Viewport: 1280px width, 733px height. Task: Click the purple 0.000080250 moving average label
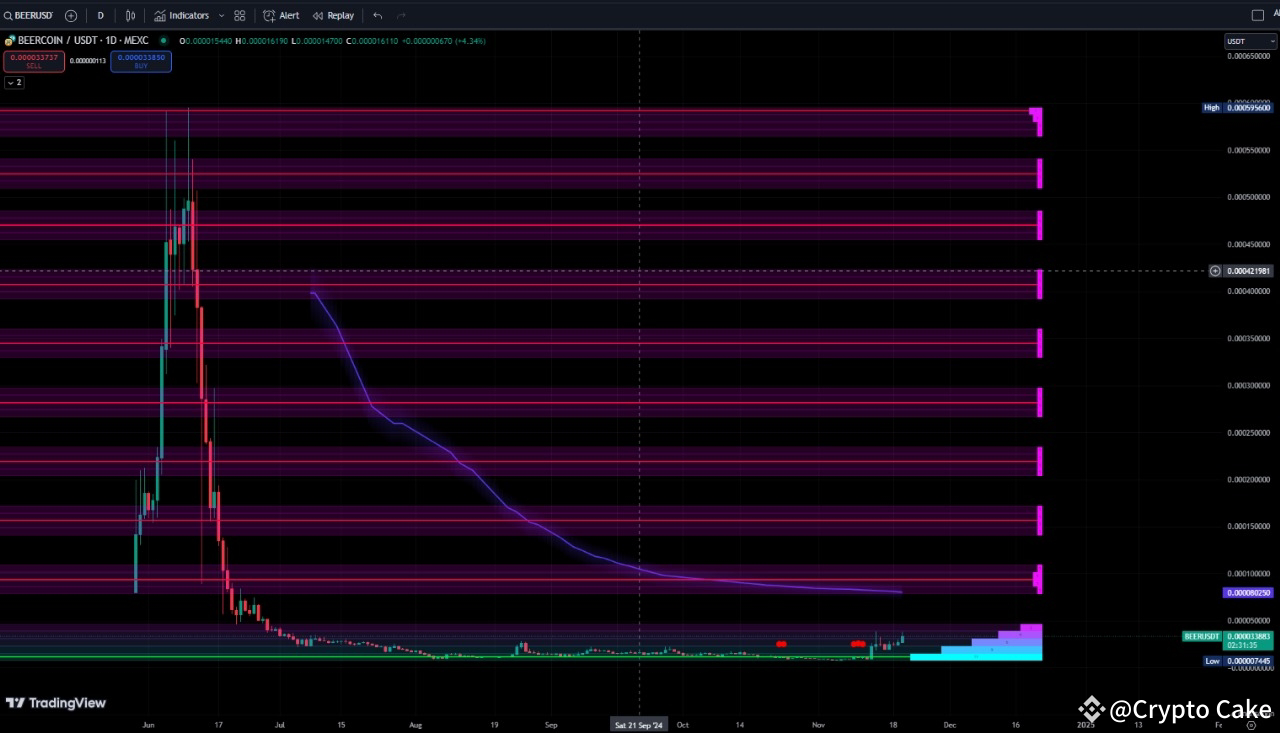(1249, 593)
